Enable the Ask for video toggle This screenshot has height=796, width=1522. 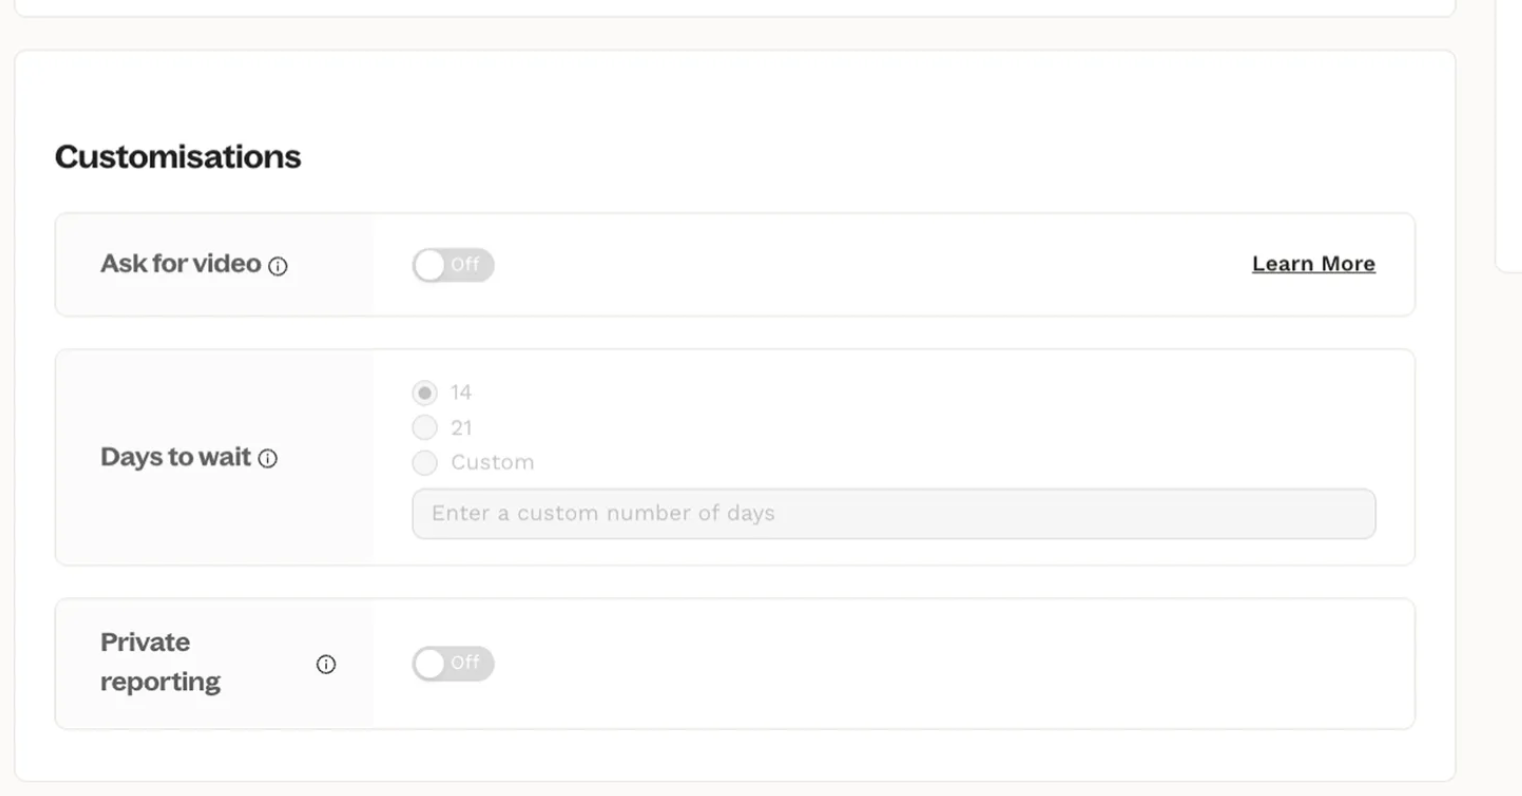(453, 265)
